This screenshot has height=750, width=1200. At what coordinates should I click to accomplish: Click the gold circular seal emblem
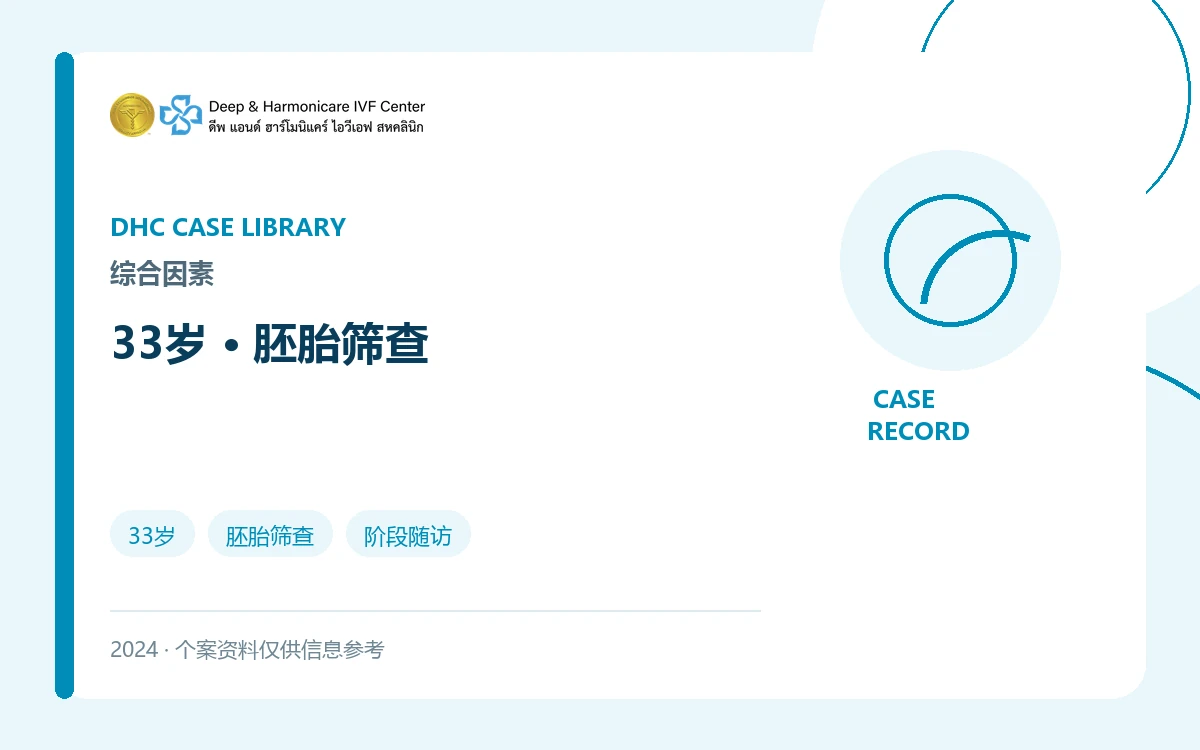pyautogui.click(x=132, y=115)
